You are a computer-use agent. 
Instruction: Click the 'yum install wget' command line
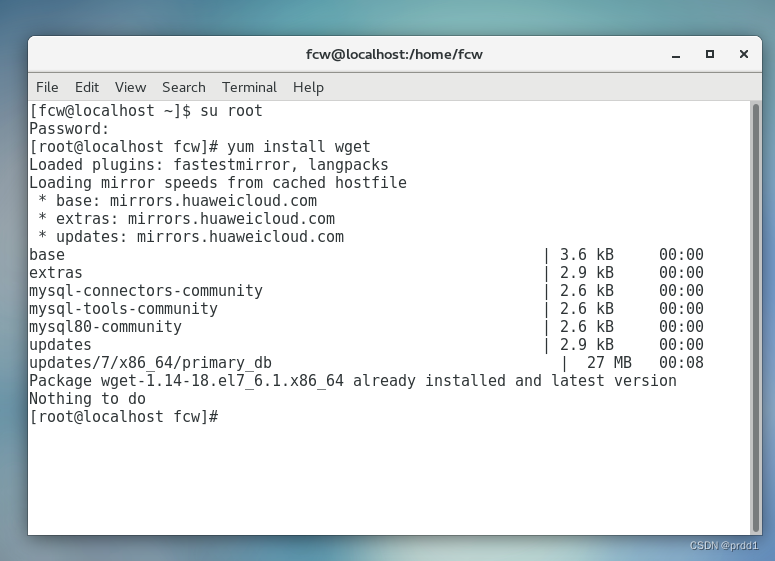click(x=200, y=147)
